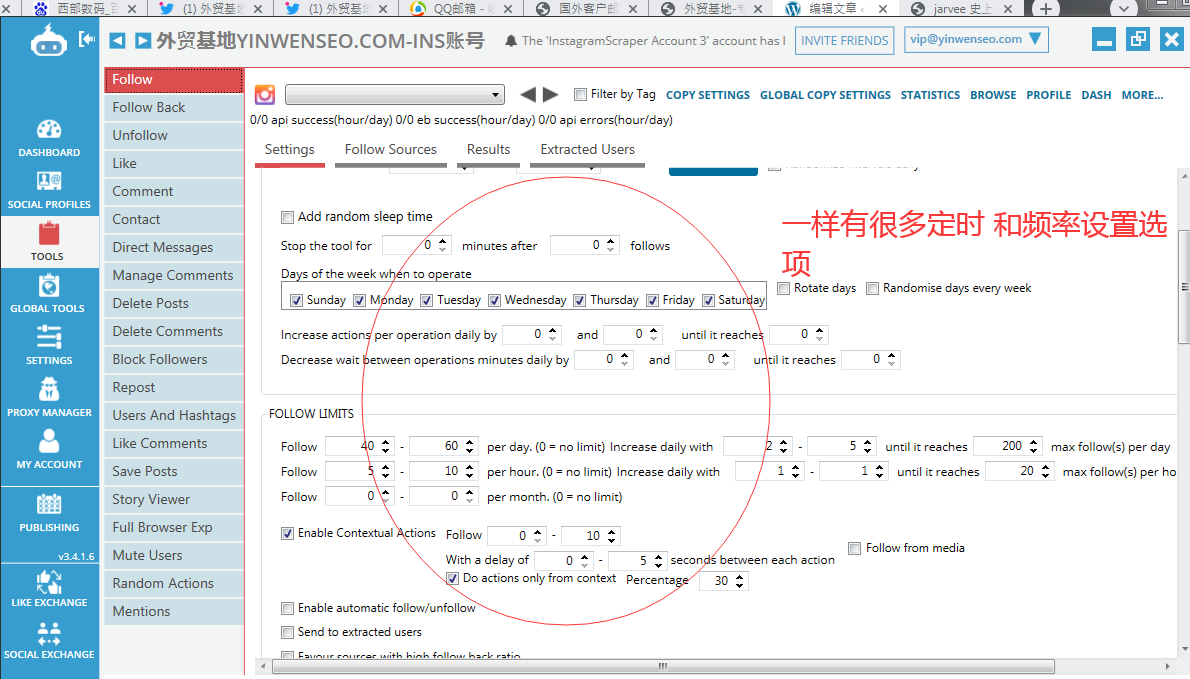This screenshot has width=1190, height=679.
Task: Toggle Rotate days option
Action: click(783, 288)
